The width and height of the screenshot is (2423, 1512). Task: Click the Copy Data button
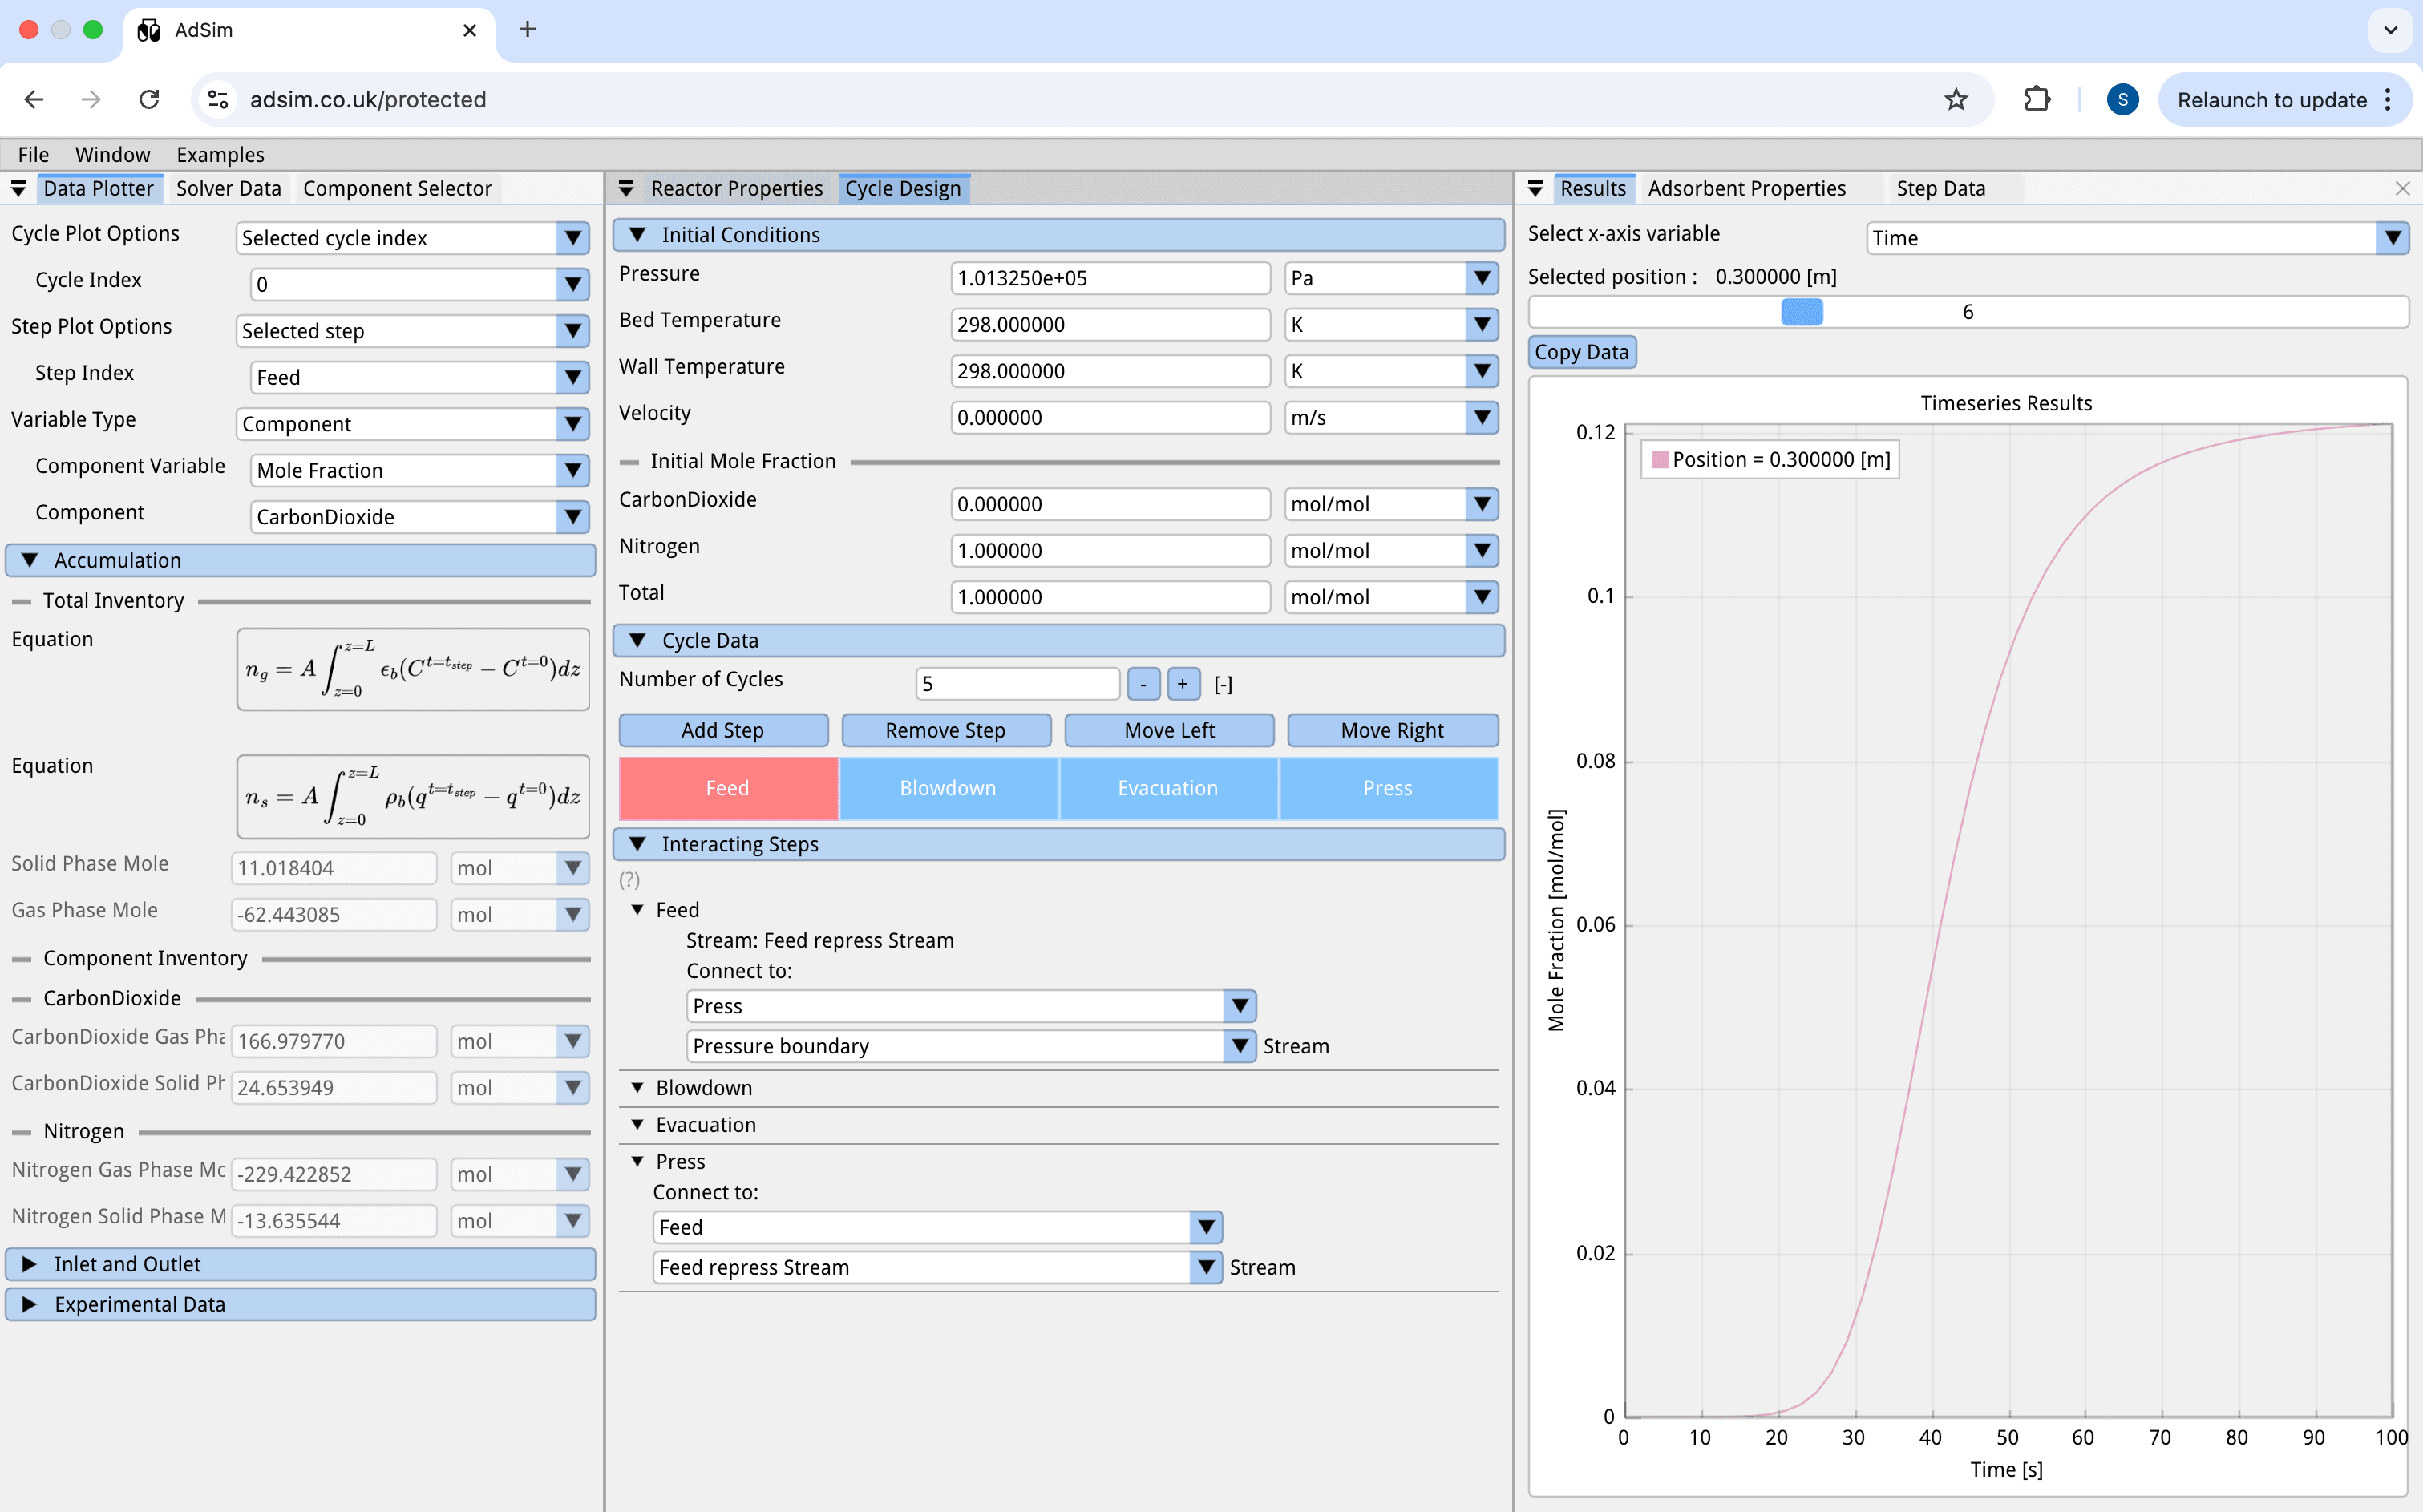coord(1581,352)
